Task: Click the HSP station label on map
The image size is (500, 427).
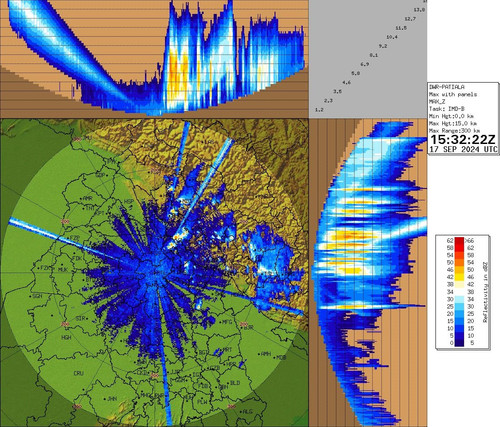Action: click(x=128, y=201)
